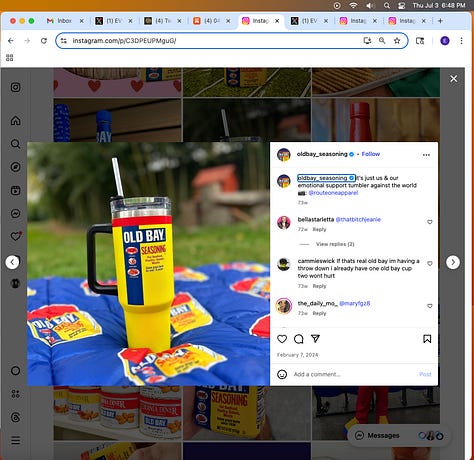Open the Explore compass icon in sidebar
The image size is (474, 460).
[x=15, y=167]
